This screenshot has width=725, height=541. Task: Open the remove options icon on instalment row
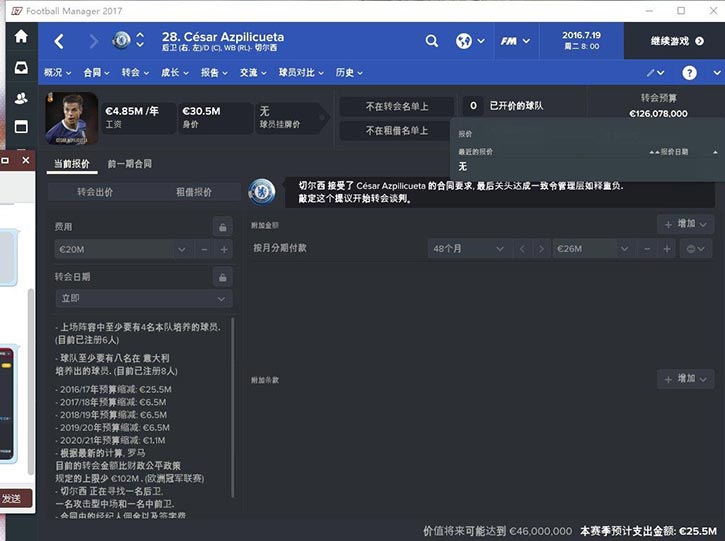pos(695,249)
